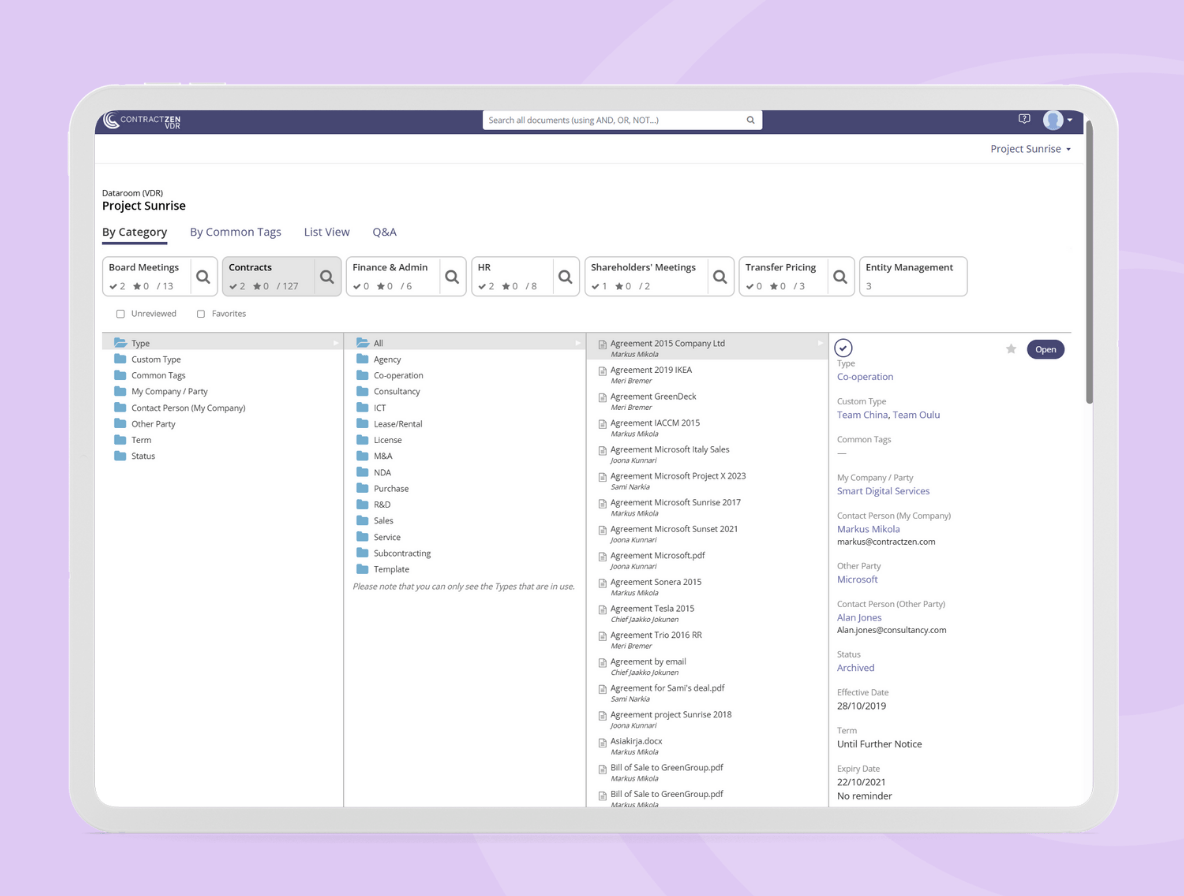1184x896 pixels.
Task: Open search inside the HR category card
Action: [x=567, y=277]
